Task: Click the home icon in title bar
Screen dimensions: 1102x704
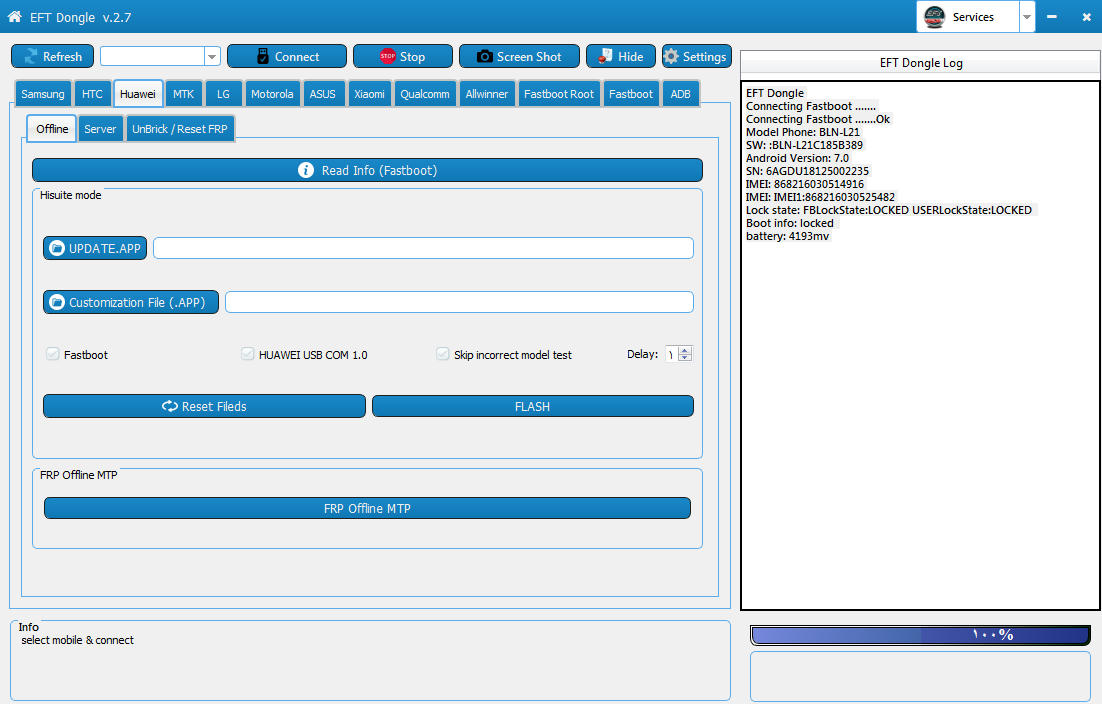Action: [x=14, y=16]
